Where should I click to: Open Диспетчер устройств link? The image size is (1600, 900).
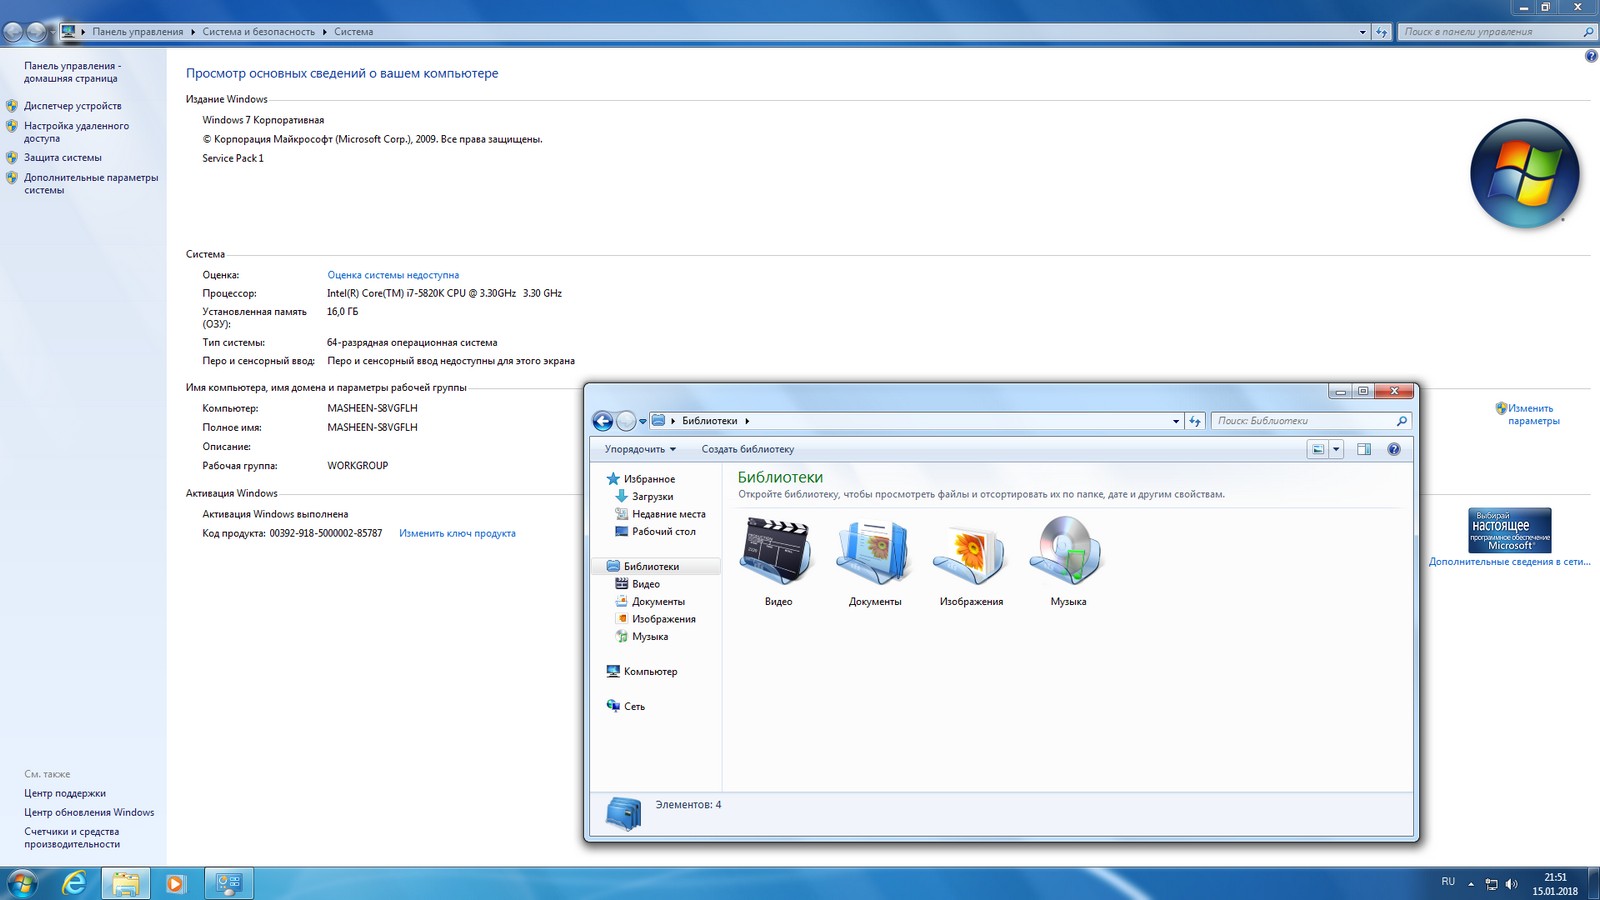coord(73,106)
